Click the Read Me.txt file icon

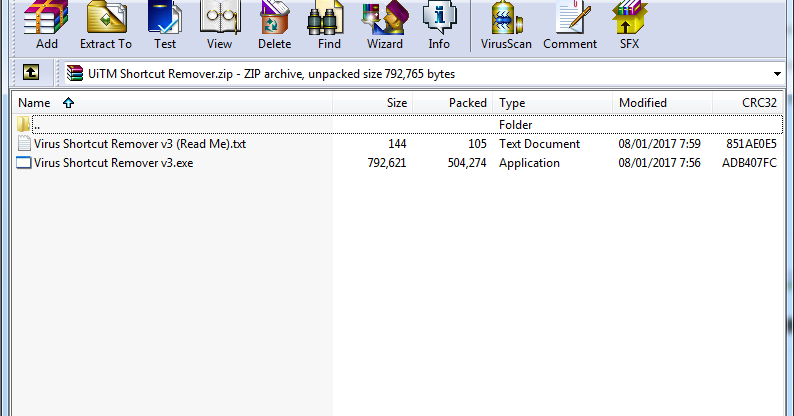(x=24, y=144)
